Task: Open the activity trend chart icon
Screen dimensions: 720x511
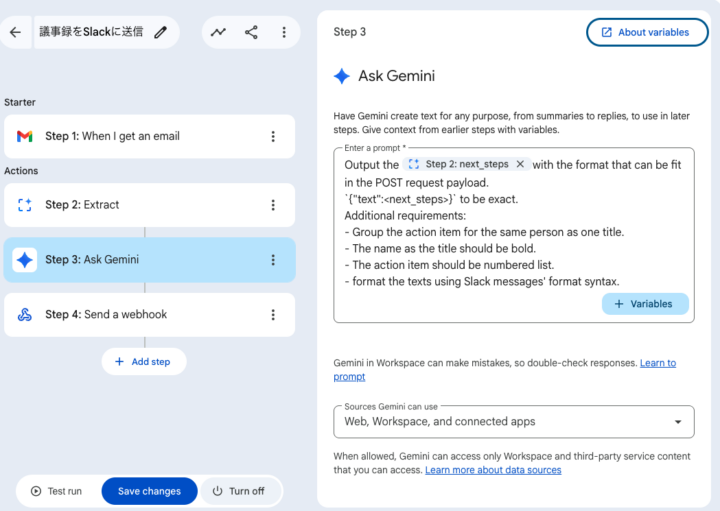Action: [x=218, y=32]
